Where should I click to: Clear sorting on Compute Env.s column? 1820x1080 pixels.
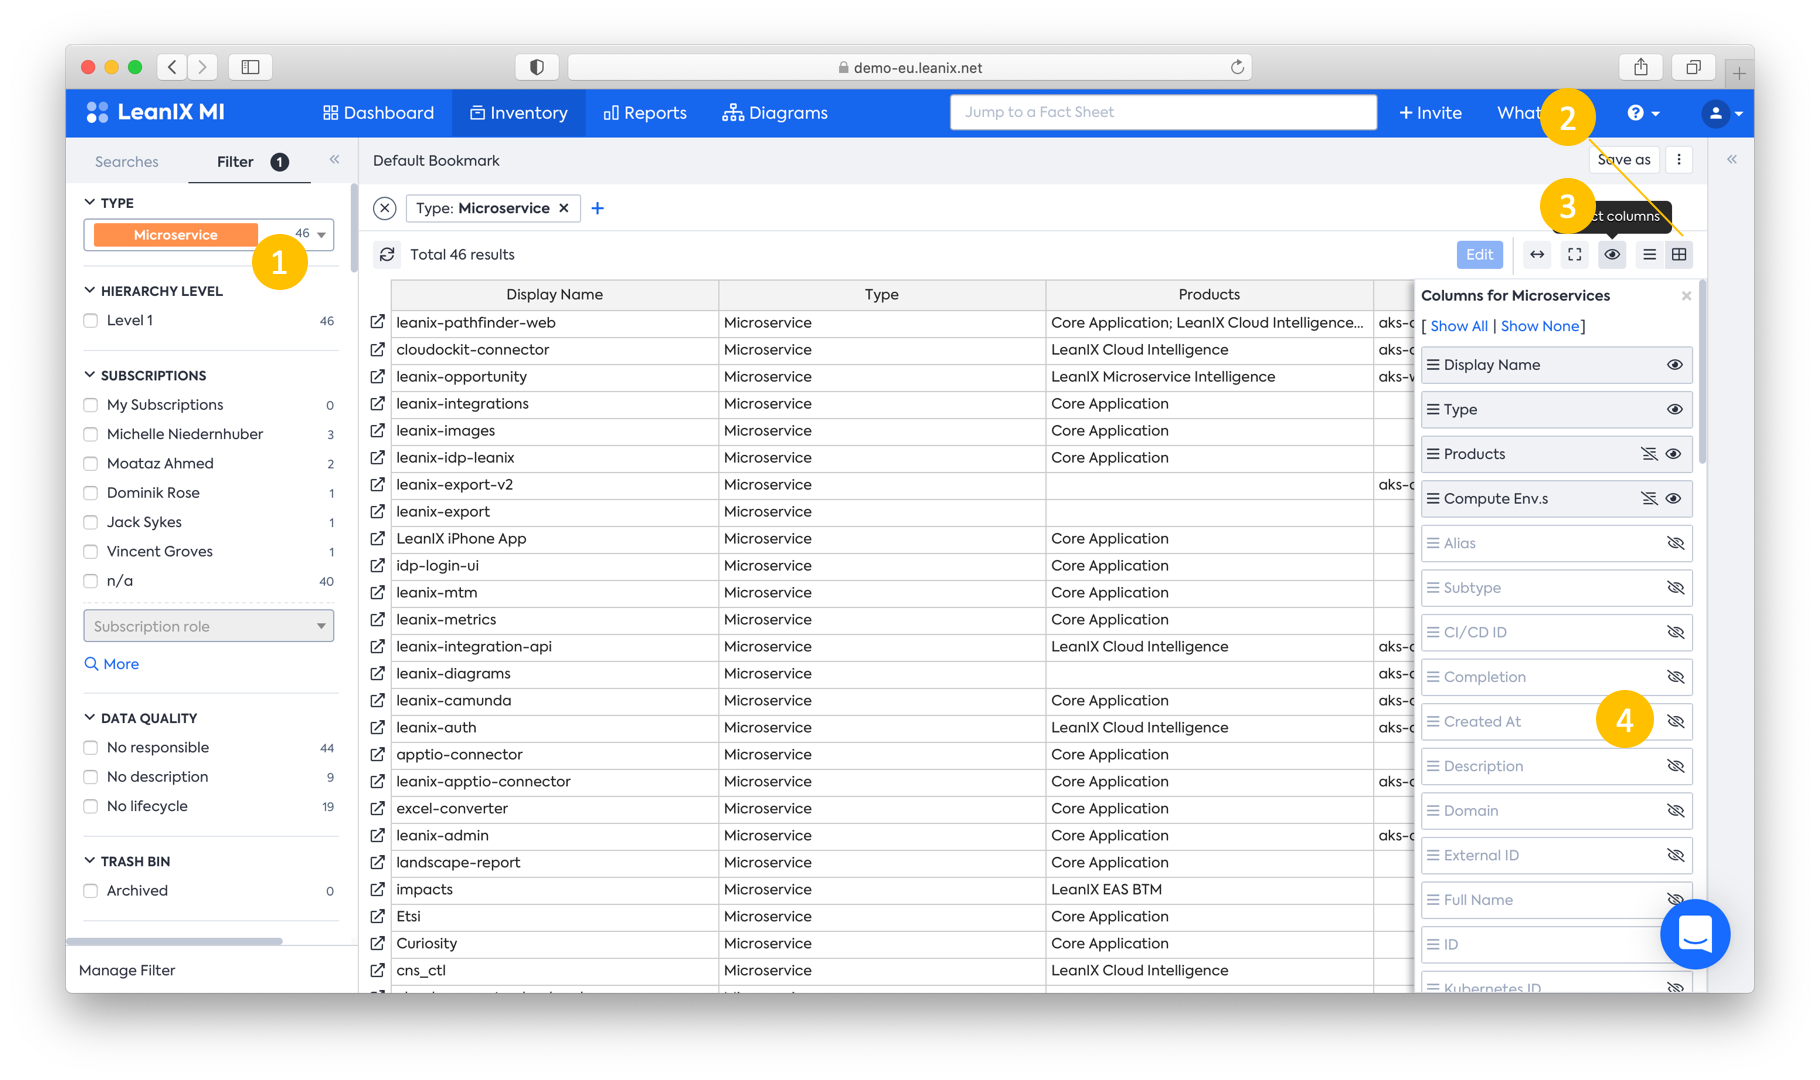[1648, 498]
